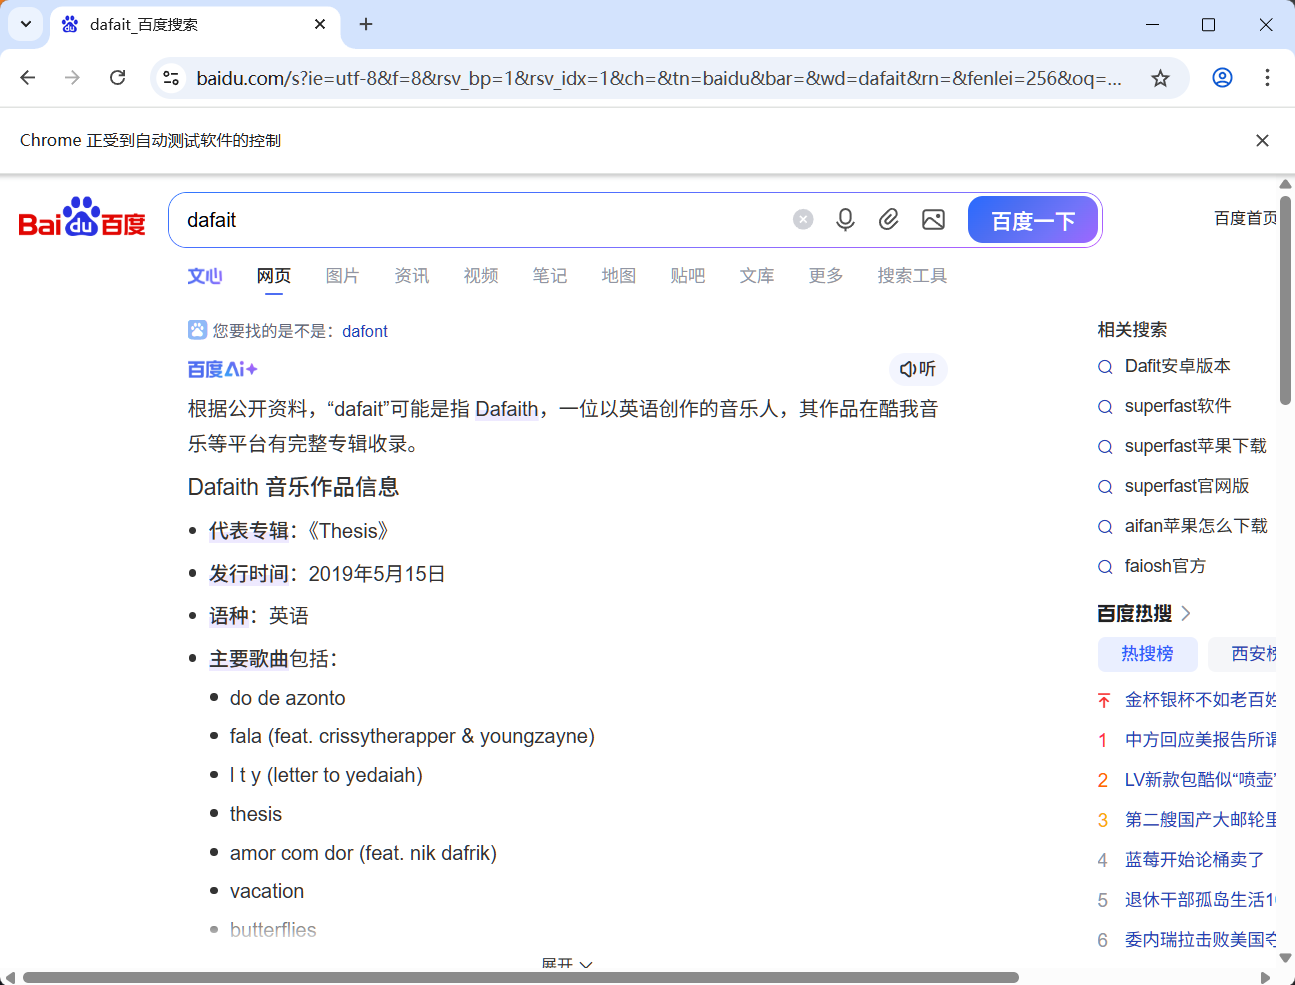Dismiss the automated test software notice
Screen dimensions: 1295x985
pyautogui.click(x=1262, y=141)
